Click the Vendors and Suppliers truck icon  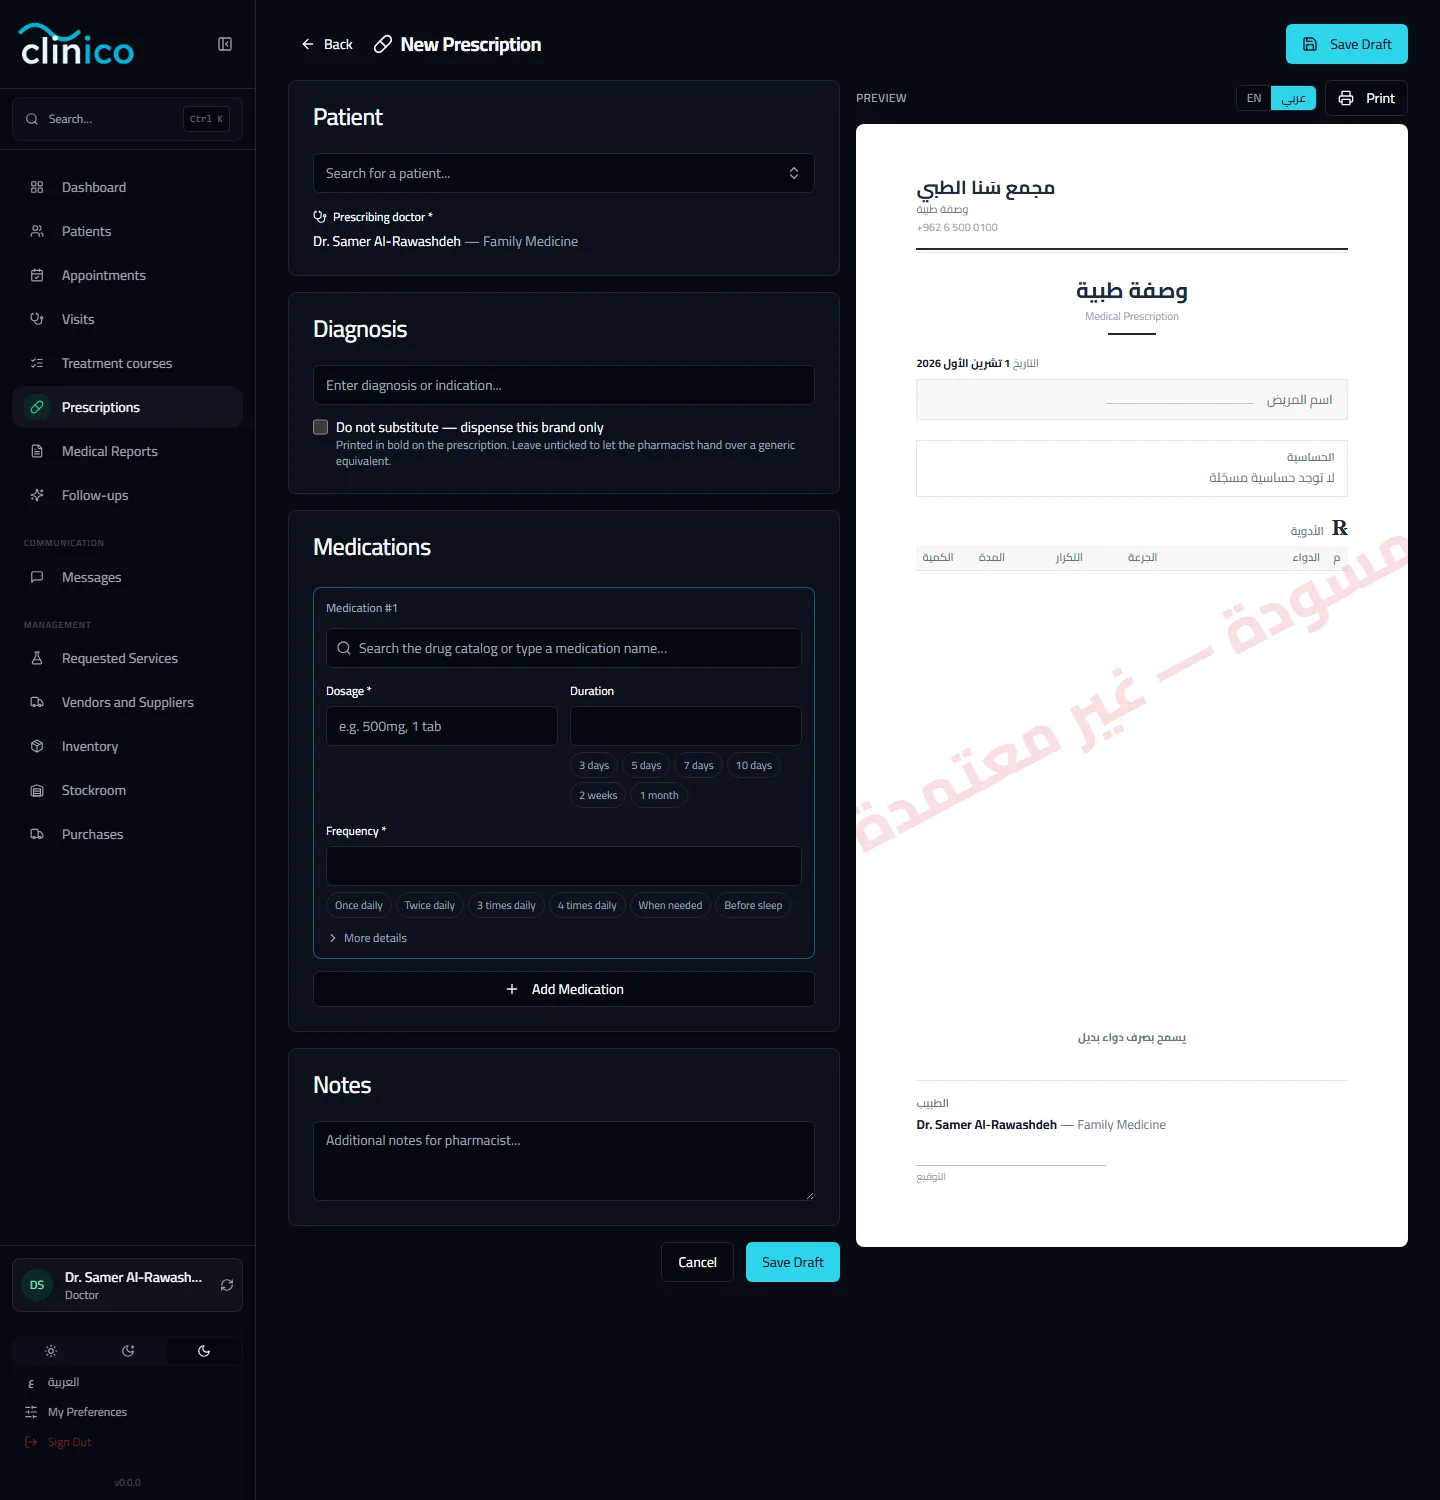[x=37, y=702]
